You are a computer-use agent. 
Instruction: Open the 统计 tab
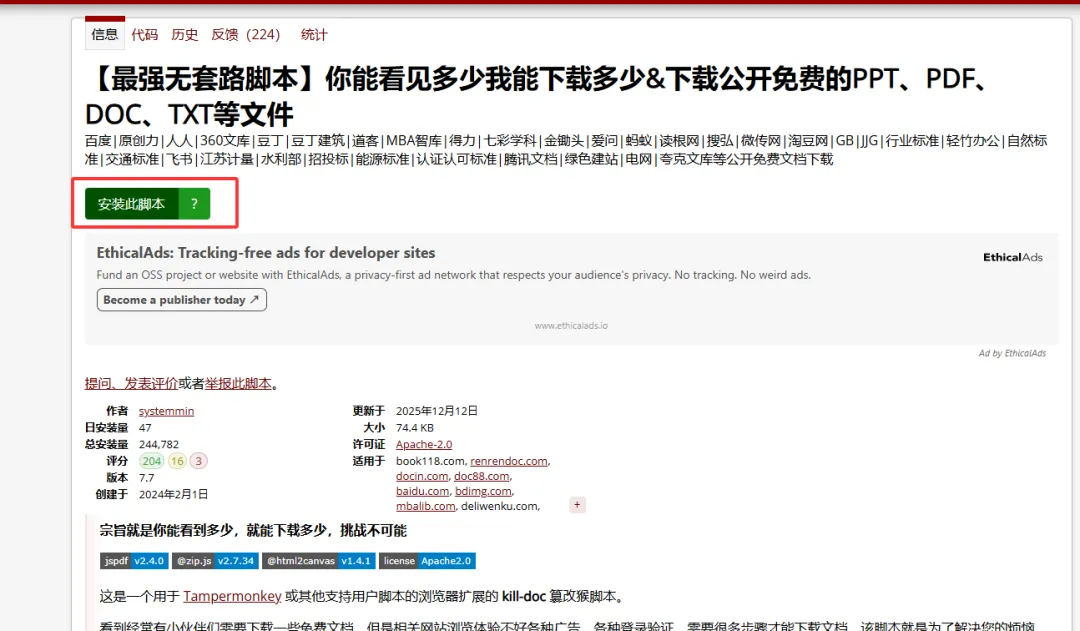click(x=314, y=34)
